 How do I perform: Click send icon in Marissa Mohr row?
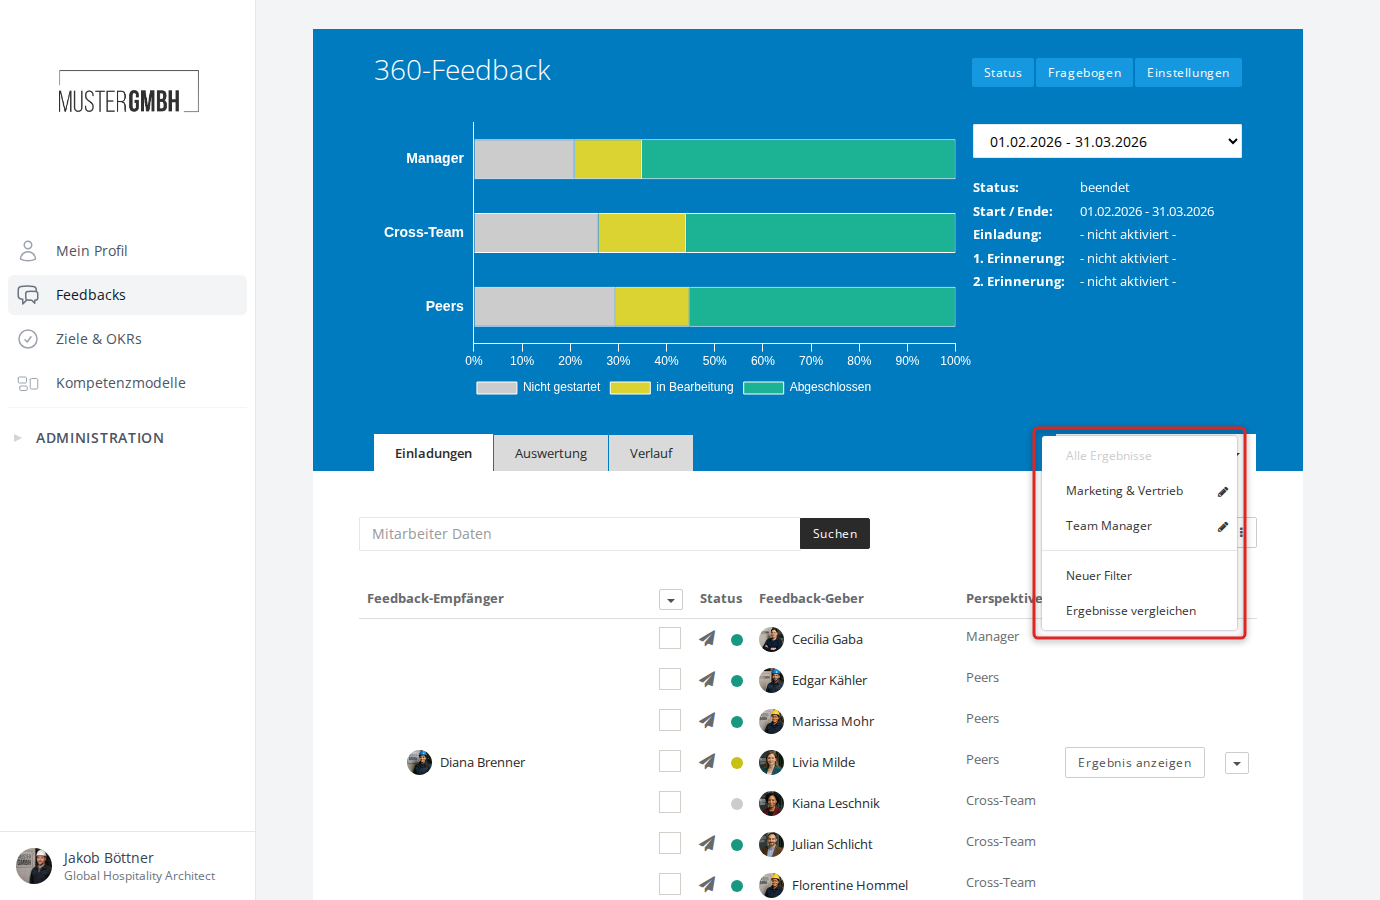(x=707, y=720)
